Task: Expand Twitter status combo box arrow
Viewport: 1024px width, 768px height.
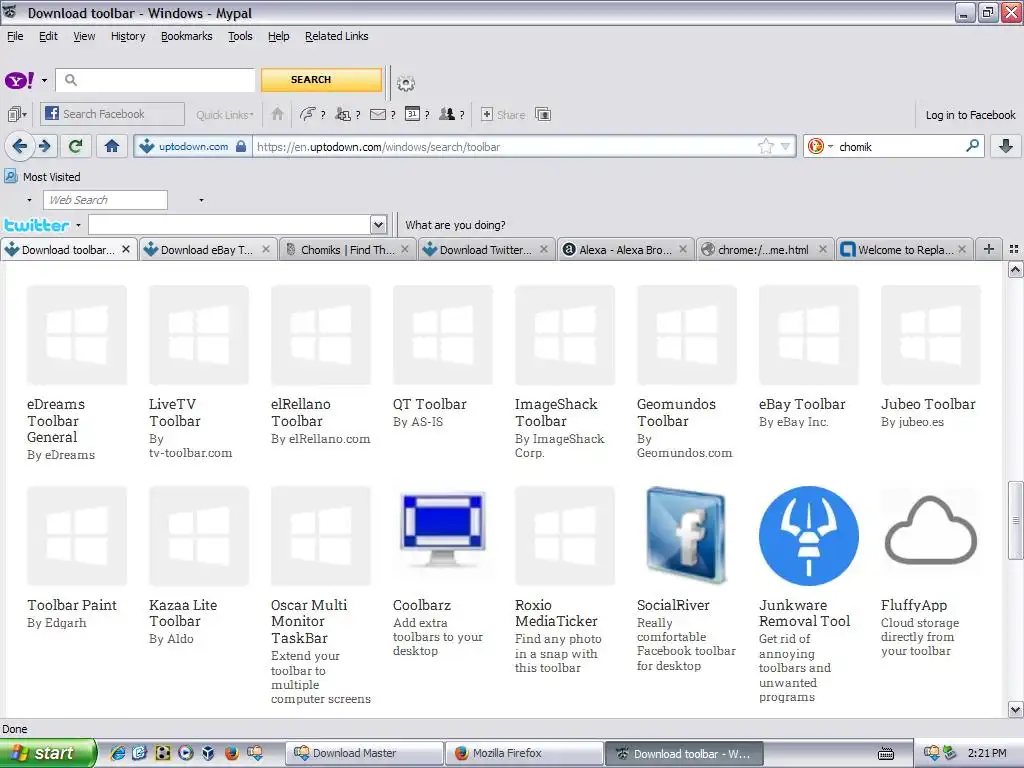Action: [x=379, y=225]
